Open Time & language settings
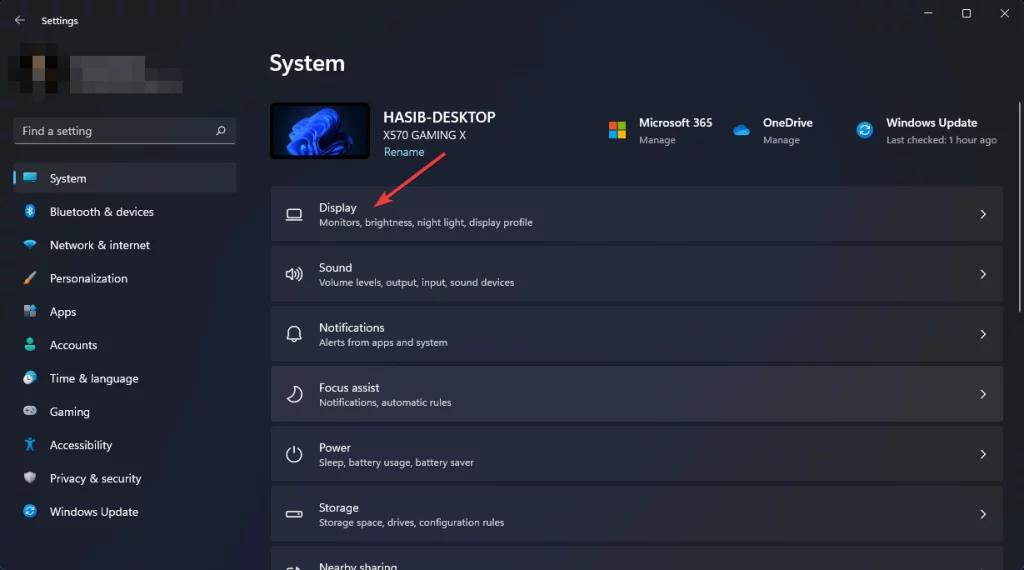The height and width of the screenshot is (570, 1024). pos(125,378)
